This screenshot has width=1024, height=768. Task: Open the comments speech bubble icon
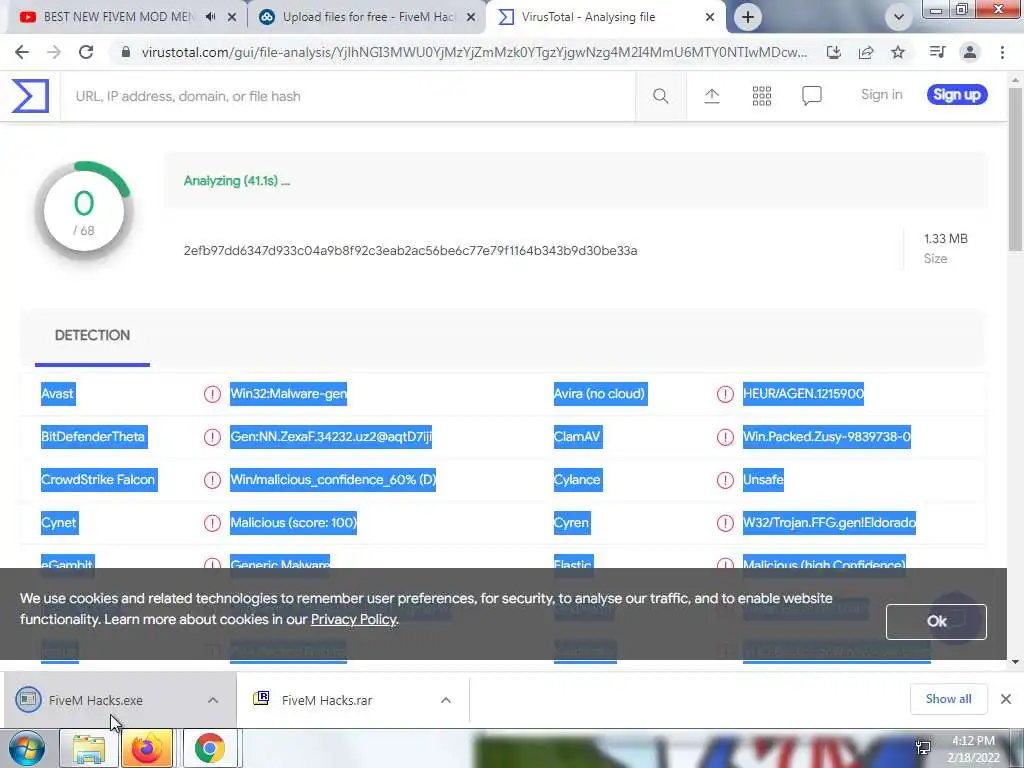(x=811, y=96)
